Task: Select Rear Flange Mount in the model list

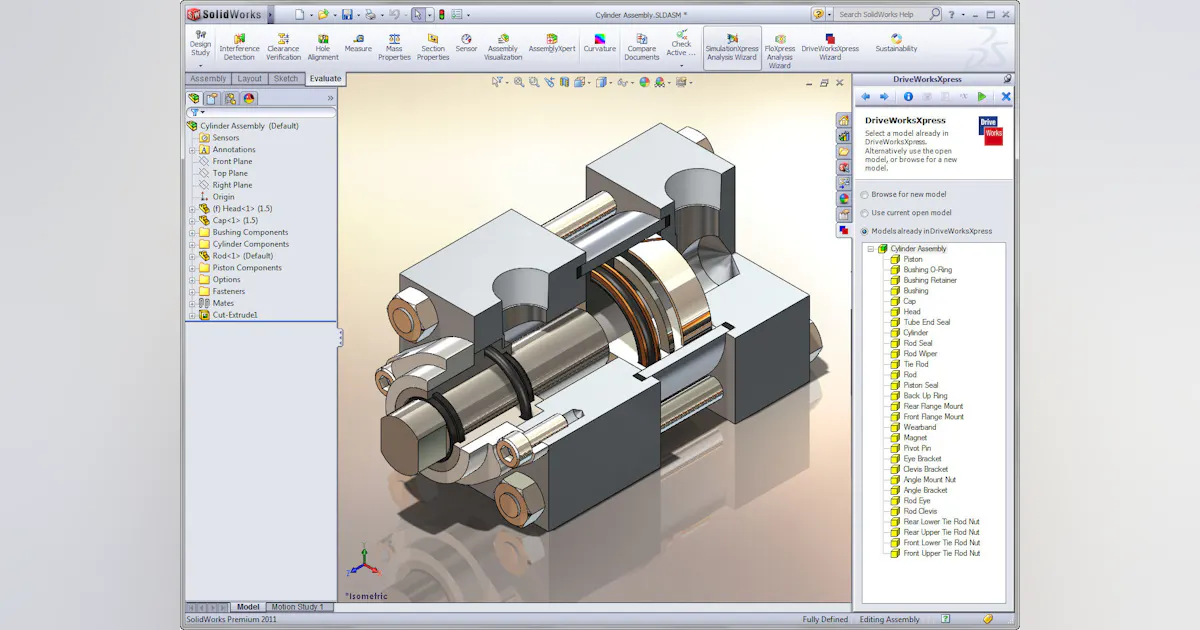Action: [933, 406]
